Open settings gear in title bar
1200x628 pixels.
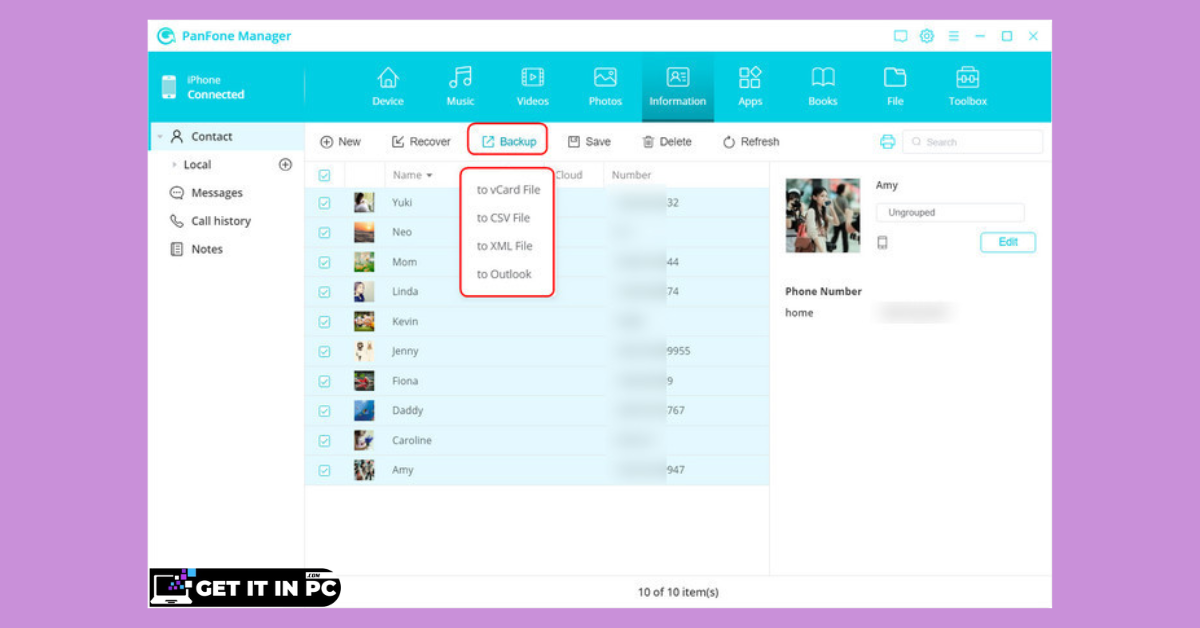tap(927, 36)
